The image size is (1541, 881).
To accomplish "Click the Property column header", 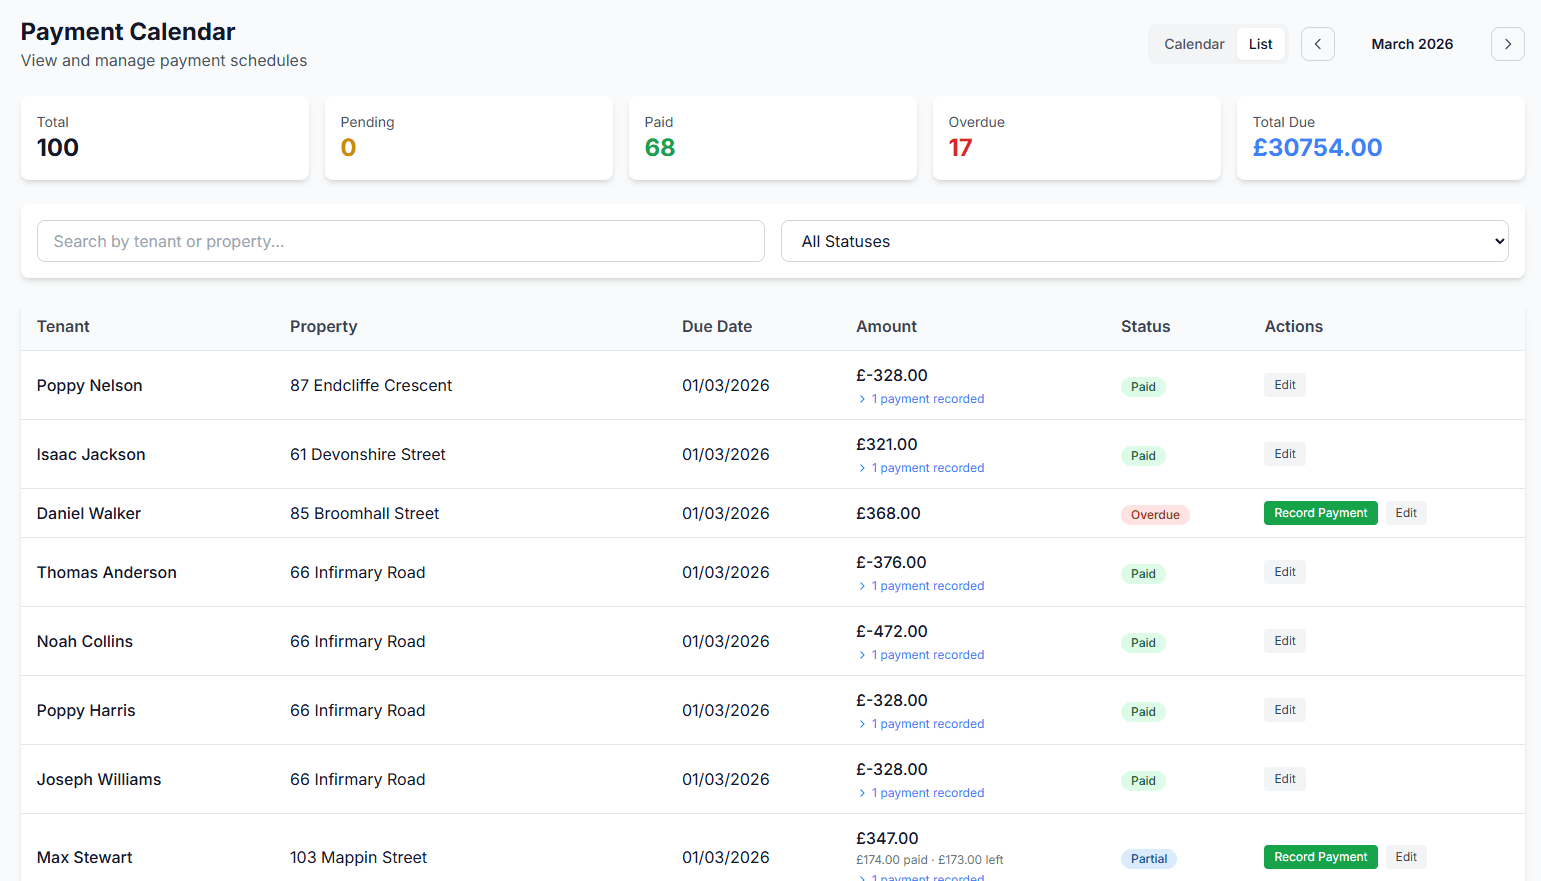I will pyautogui.click(x=323, y=326).
